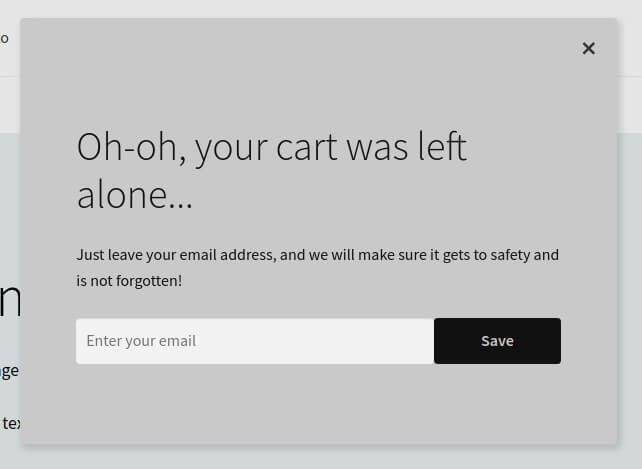Click the word 'safety' in the popup description
This screenshot has height=469, width=642.
pos(510,256)
